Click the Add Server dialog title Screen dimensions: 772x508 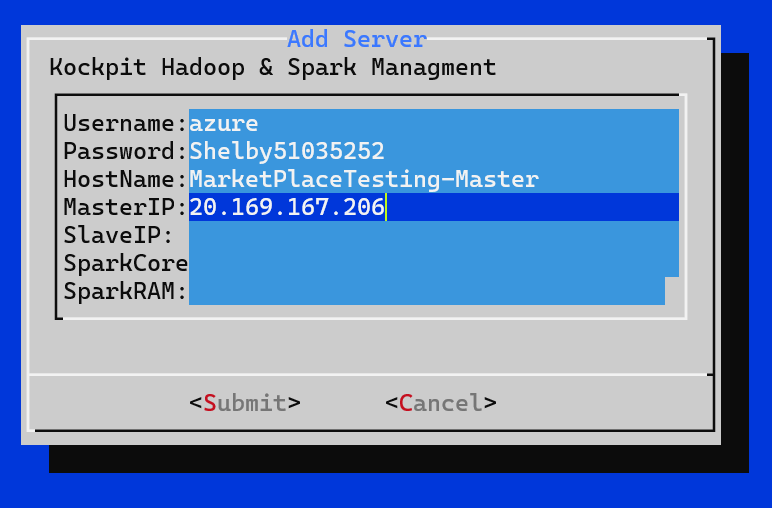[357, 39]
